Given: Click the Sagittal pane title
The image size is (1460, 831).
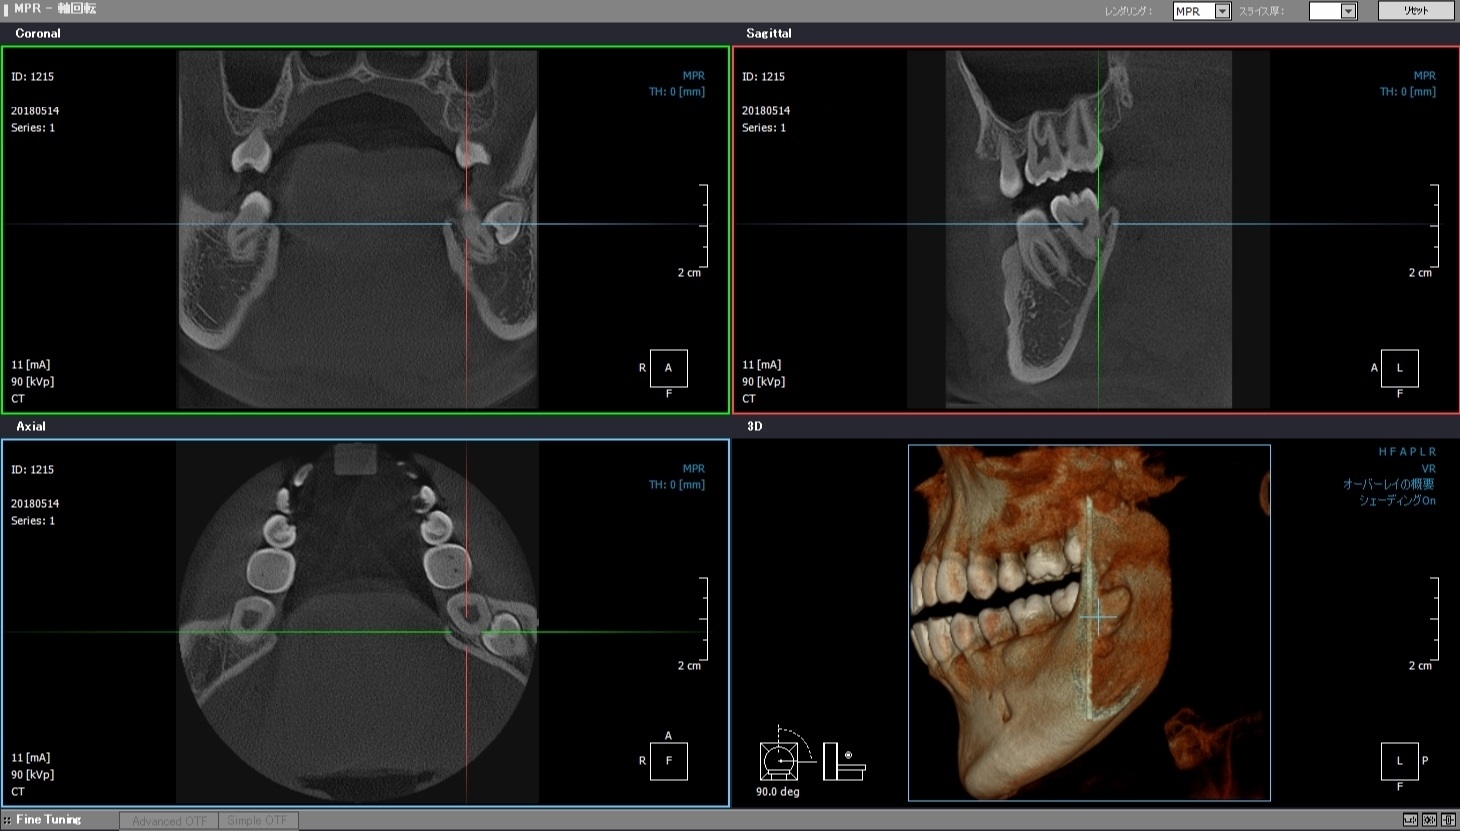Looking at the screenshot, I should (x=769, y=33).
